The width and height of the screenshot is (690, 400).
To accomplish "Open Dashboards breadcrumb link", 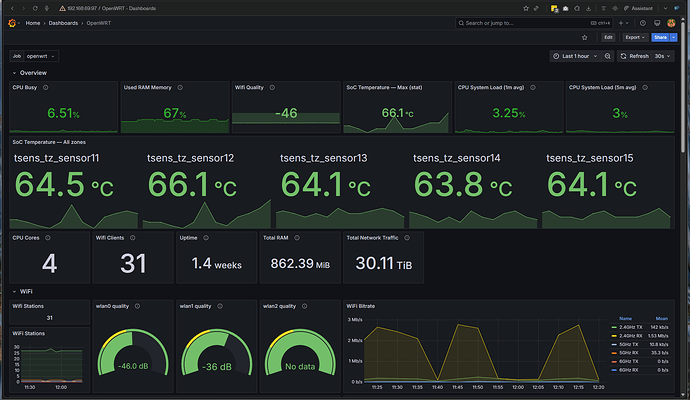I will [x=63, y=23].
